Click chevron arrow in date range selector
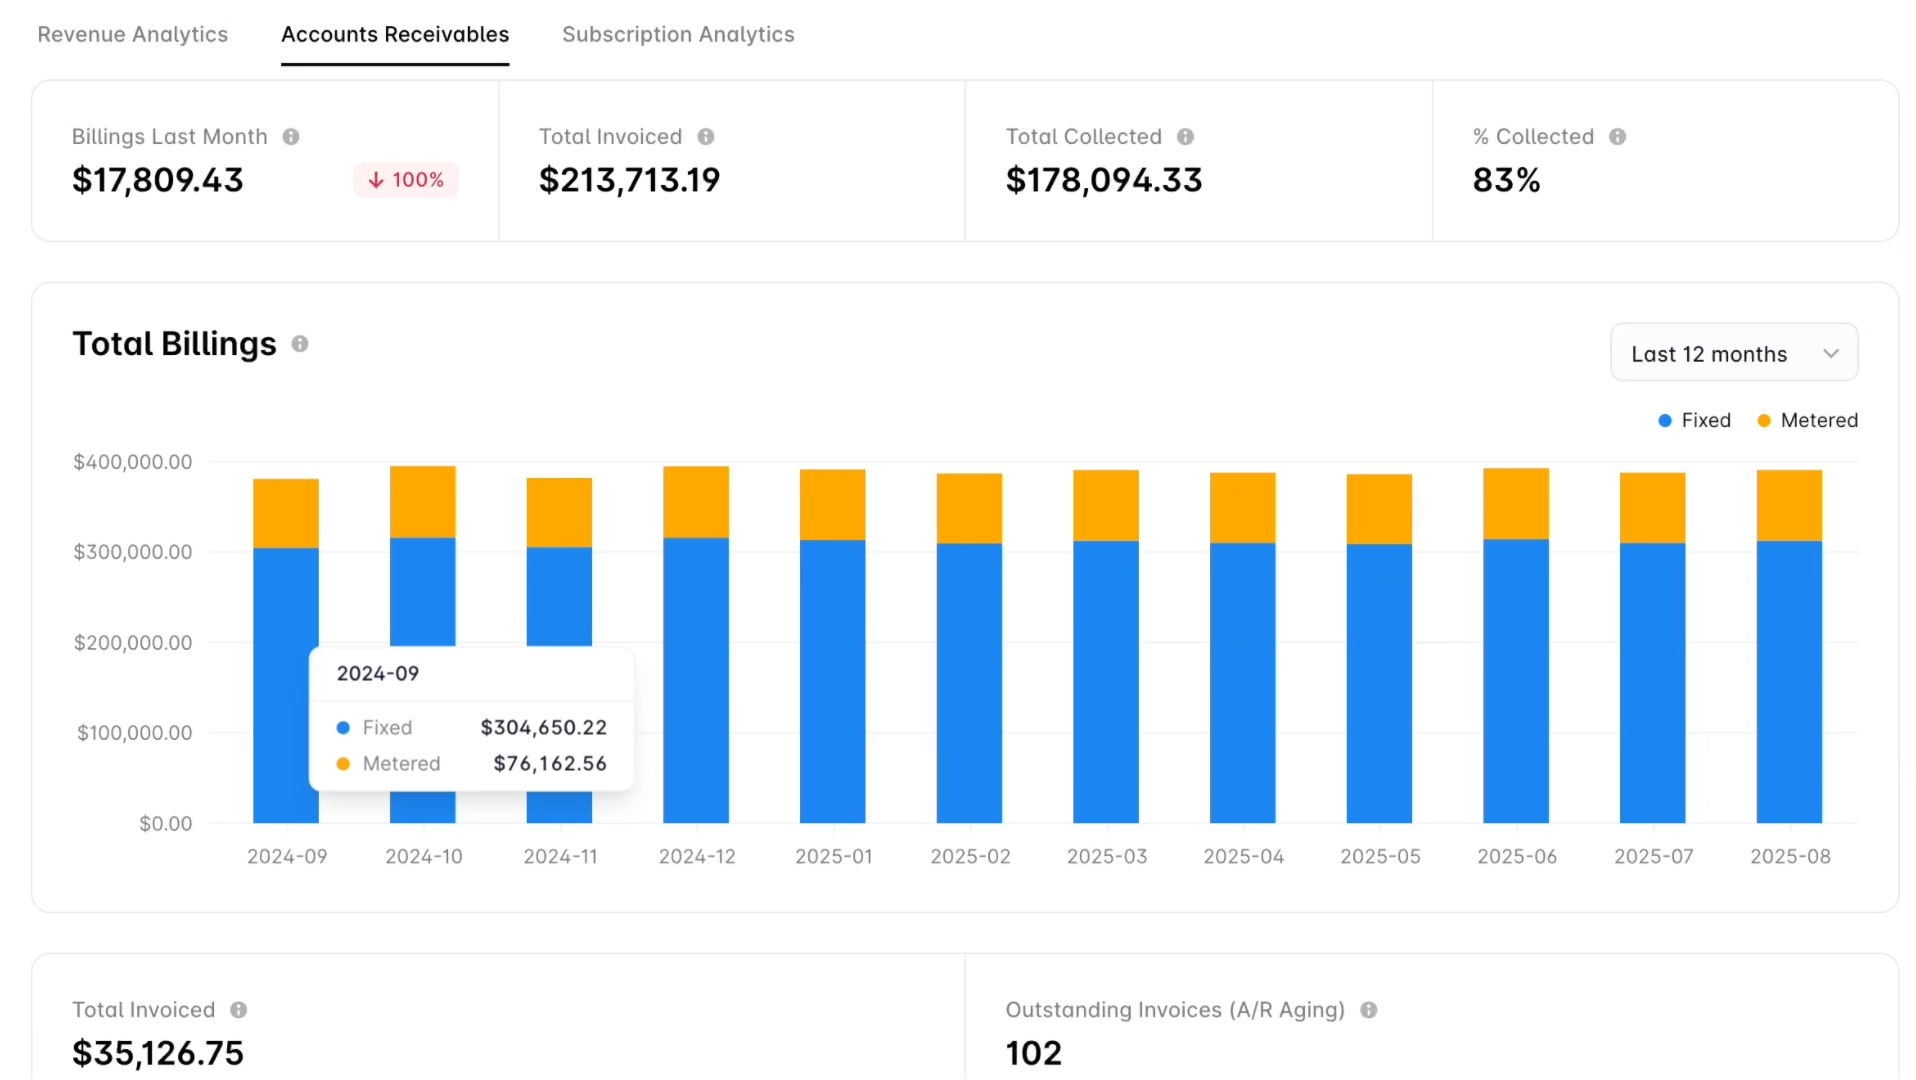This screenshot has width=1916, height=1080. click(1830, 354)
